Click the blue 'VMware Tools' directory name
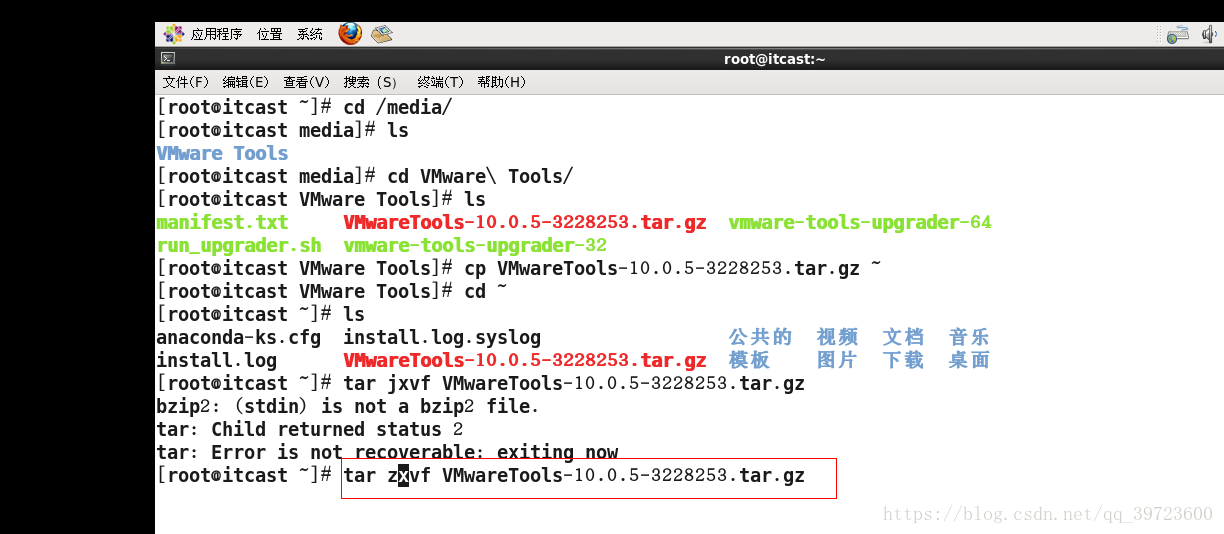 pyautogui.click(x=222, y=153)
